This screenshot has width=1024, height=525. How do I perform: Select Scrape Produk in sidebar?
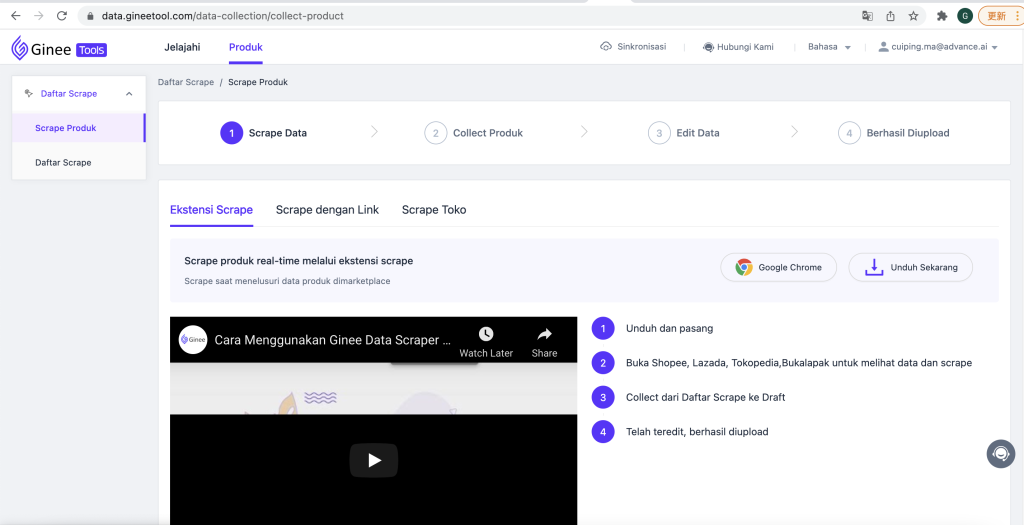point(78,128)
